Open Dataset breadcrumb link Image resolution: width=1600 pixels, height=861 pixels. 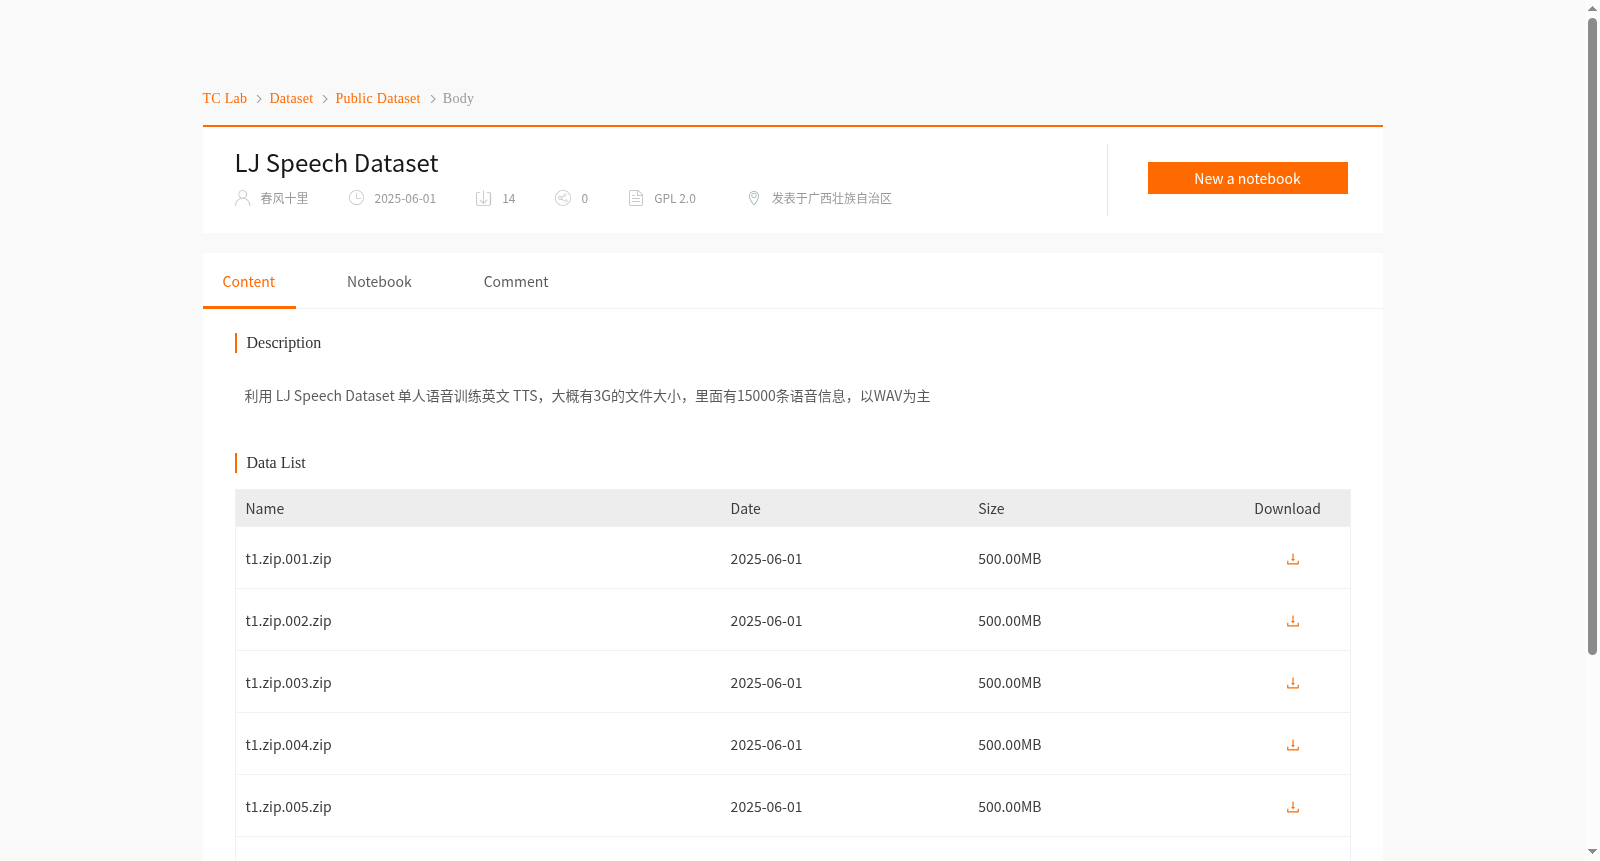(x=291, y=98)
